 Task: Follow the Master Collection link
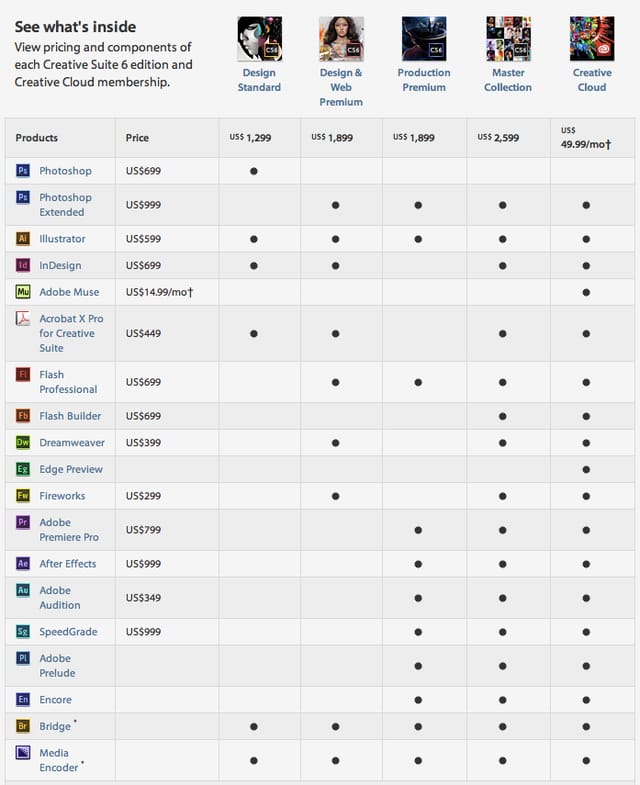click(x=508, y=80)
